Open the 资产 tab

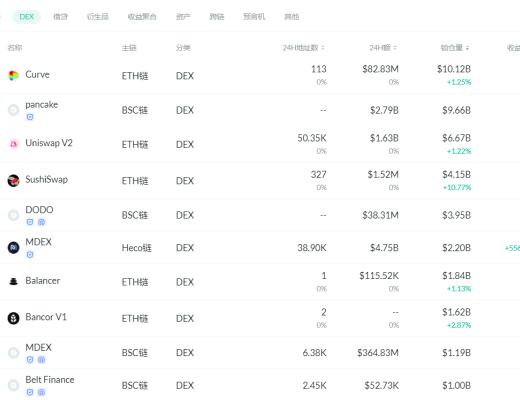(183, 17)
